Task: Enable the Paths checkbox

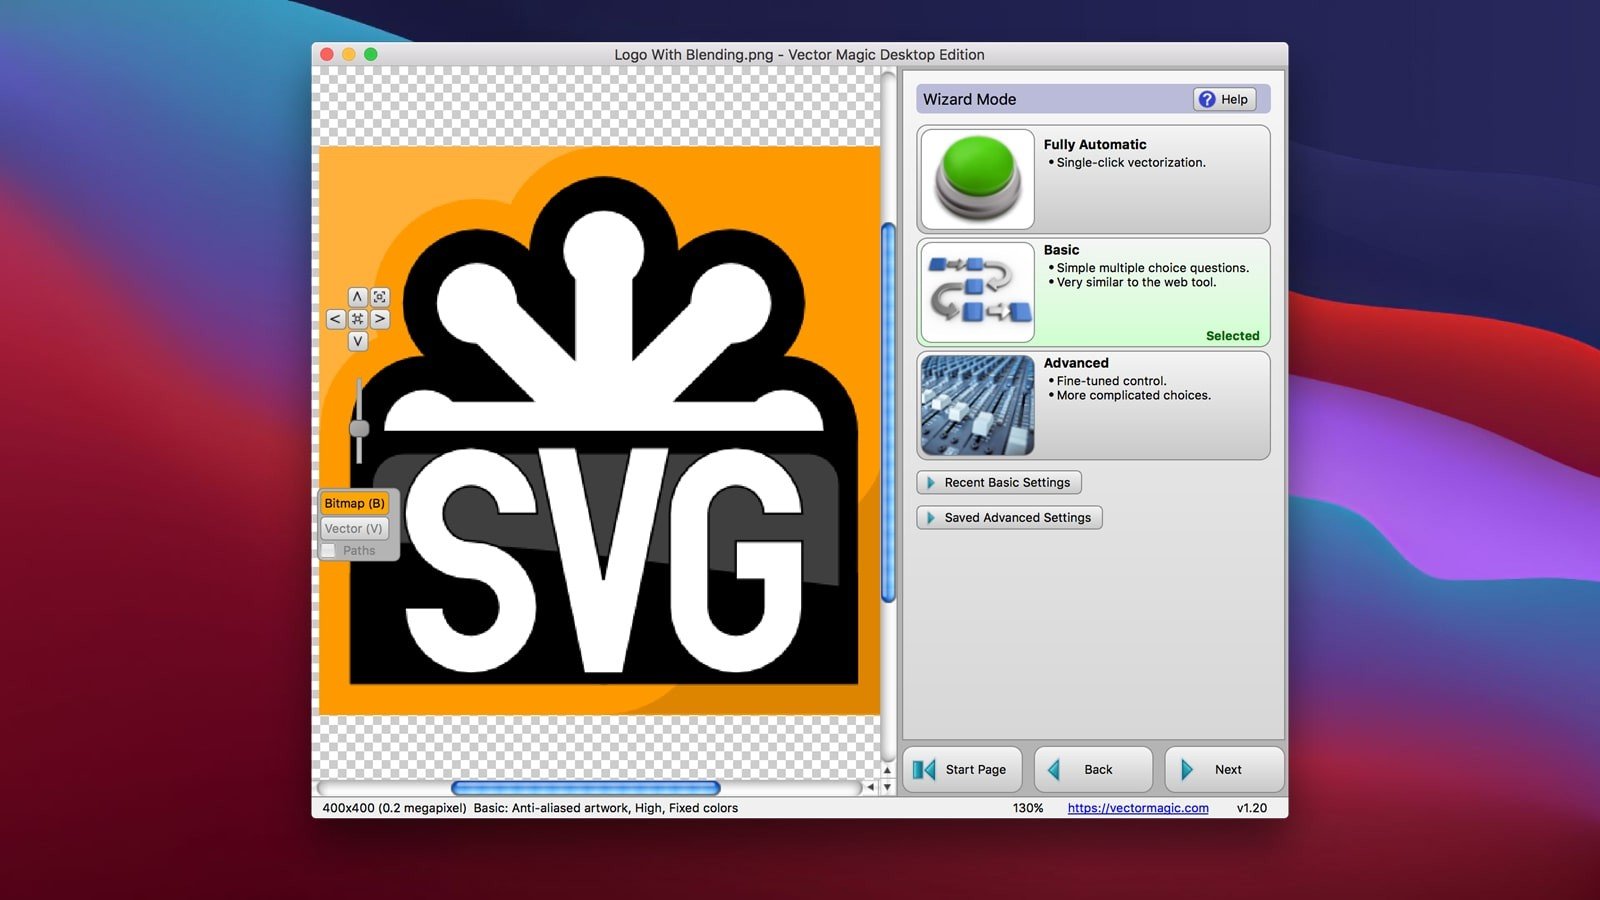Action: click(329, 551)
